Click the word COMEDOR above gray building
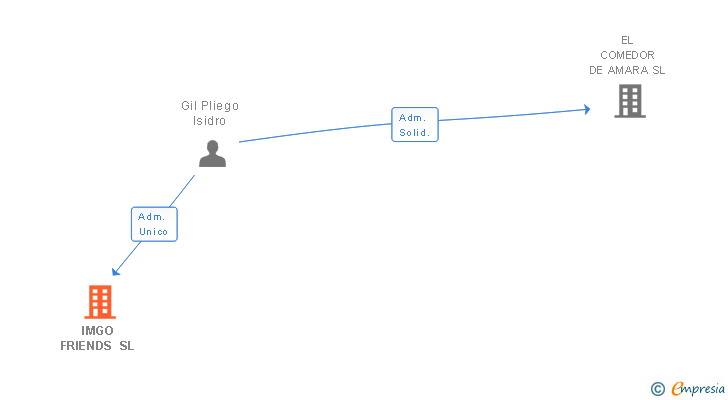The height and width of the screenshot is (400, 728). pos(627,55)
